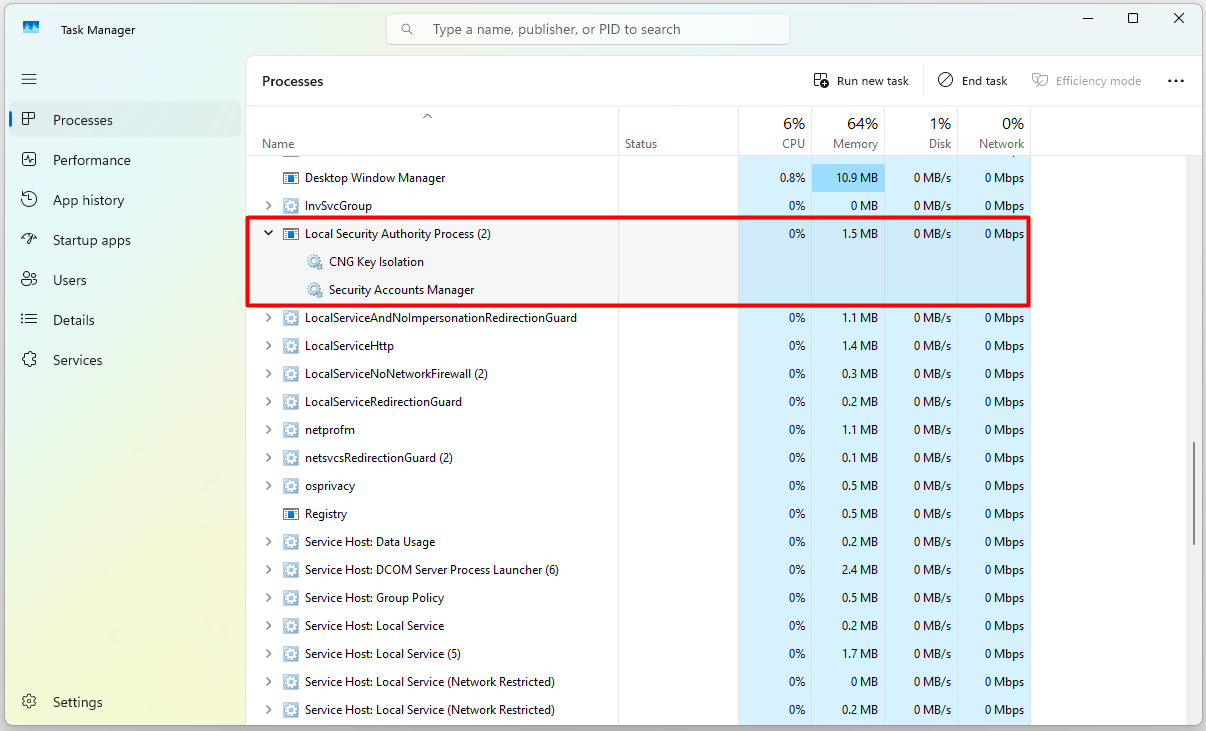
Task: Sort by the Status column header
Action: pyautogui.click(x=678, y=131)
